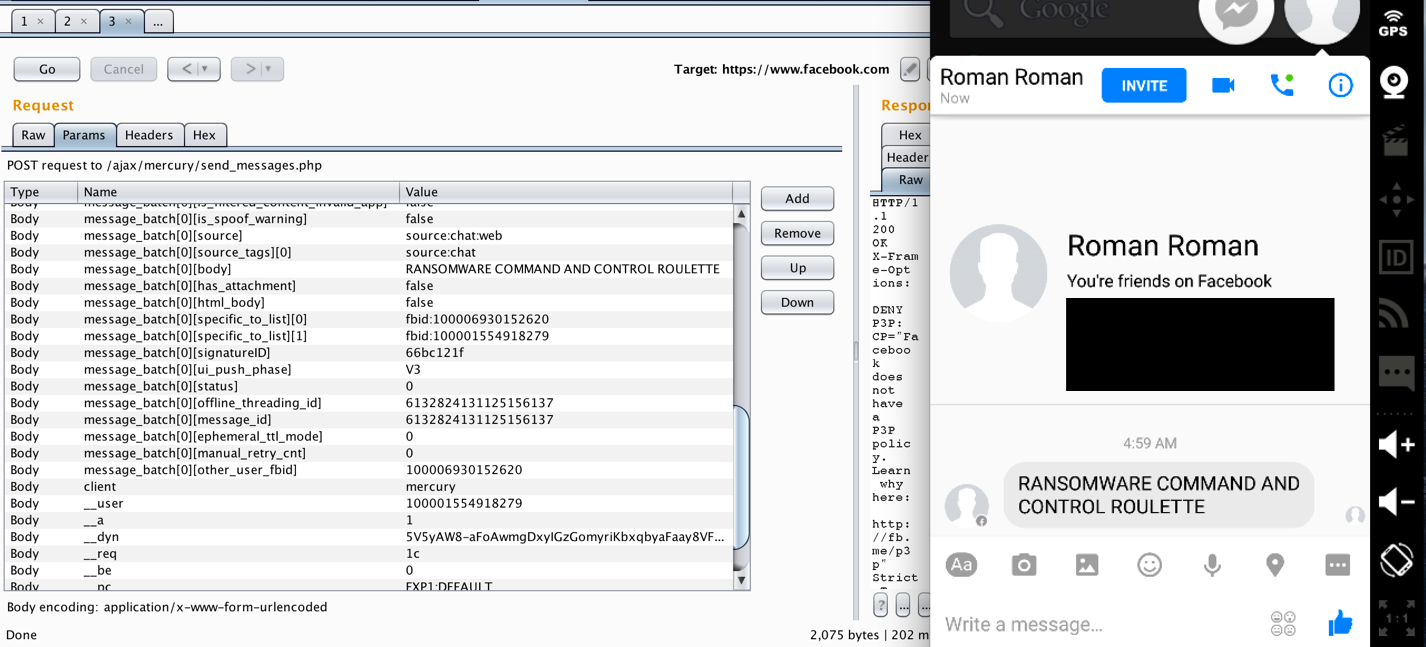Open the conversation info icon
The image size is (1426, 647).
(x=1340, y=85)
